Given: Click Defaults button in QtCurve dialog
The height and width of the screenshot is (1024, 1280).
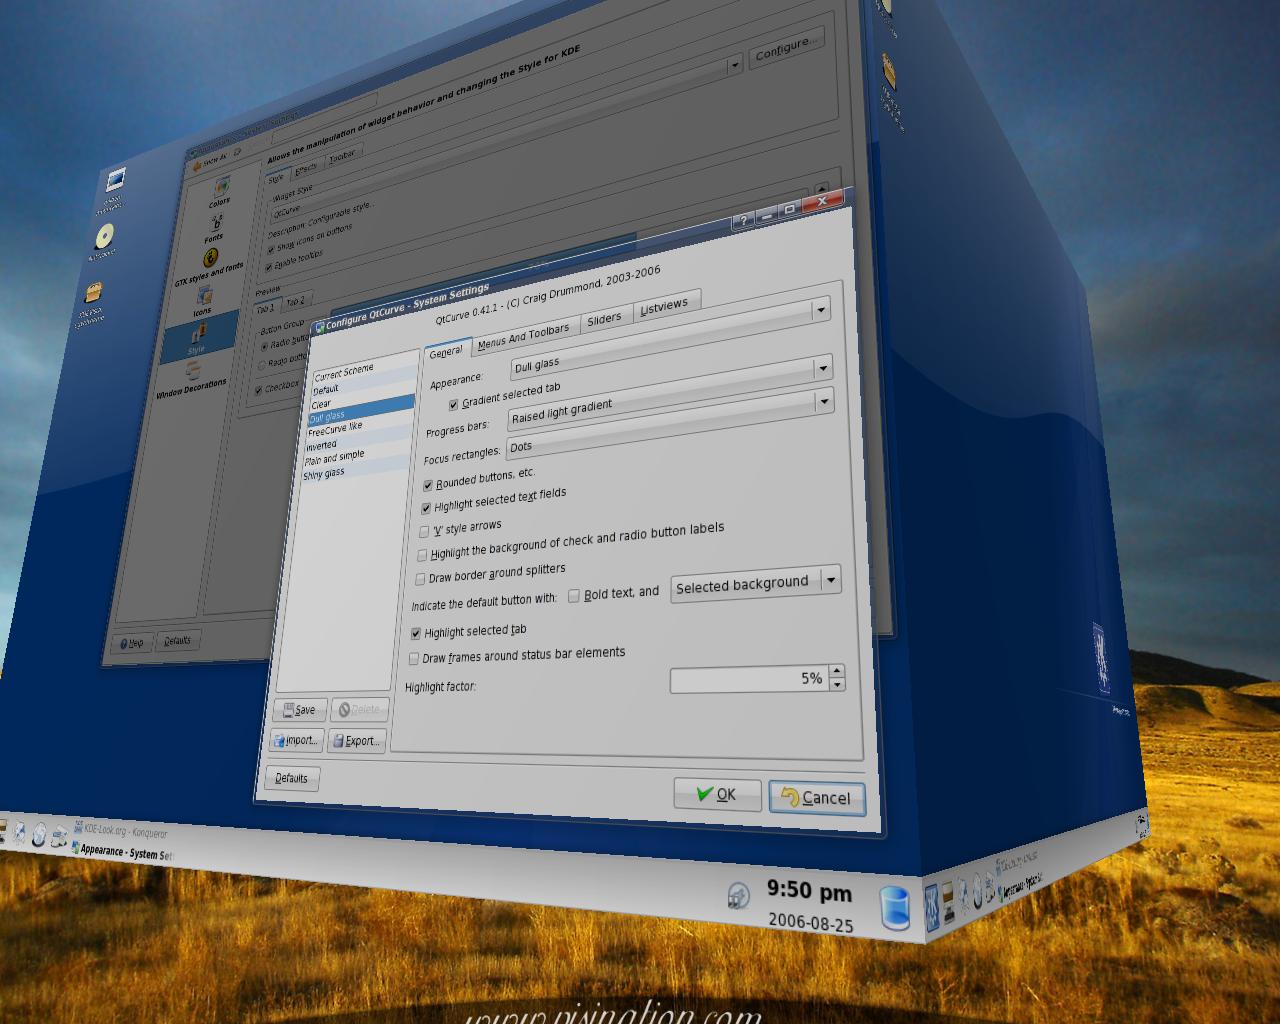Looking at the screenshot, I should click(x=291, y=778).
